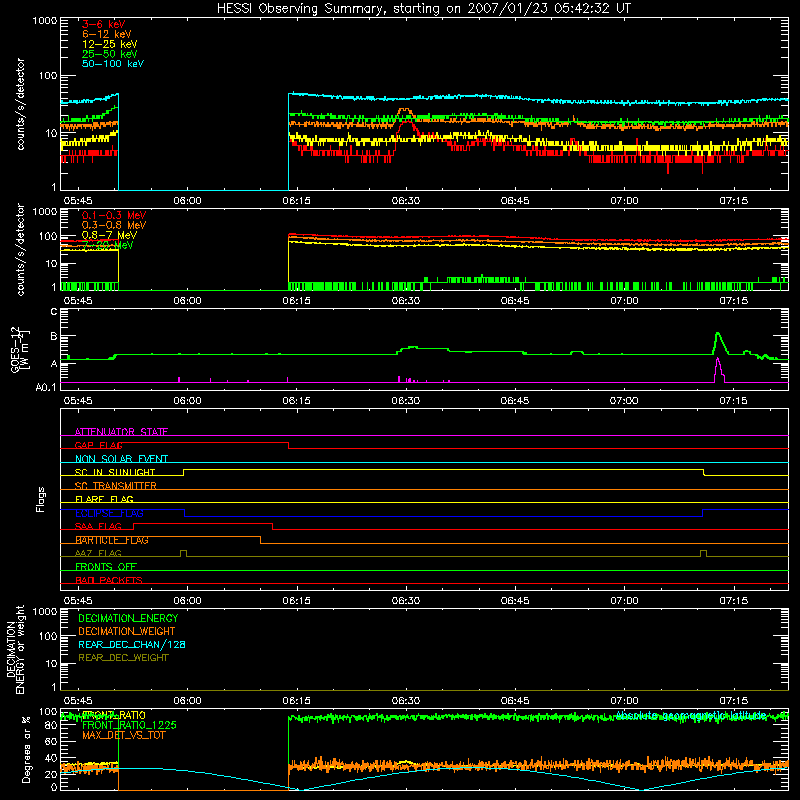Click the MAX_DET_VS_TOT legend entry
The width and height of the screenshot is (800, 800).
[x=123, y=735]
